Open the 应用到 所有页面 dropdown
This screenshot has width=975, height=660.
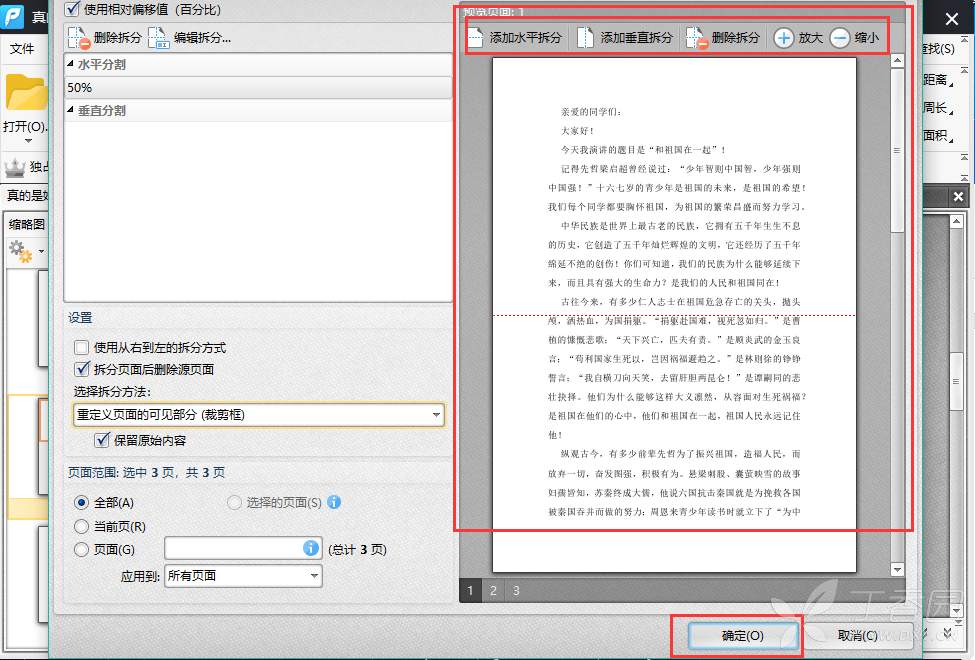243,575
